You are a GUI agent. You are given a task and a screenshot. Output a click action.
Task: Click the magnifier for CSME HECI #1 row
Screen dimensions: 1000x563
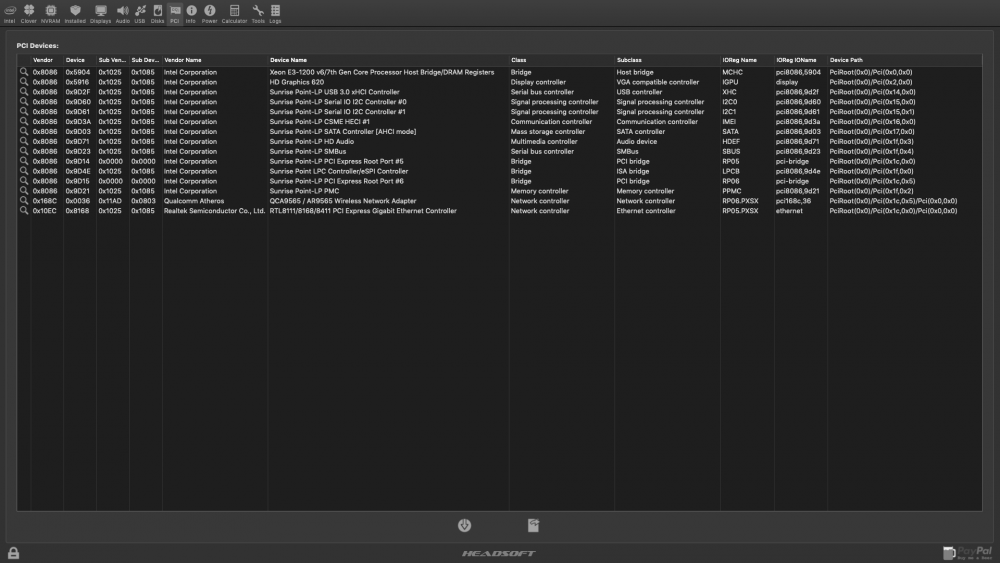(x=24, y=121)
